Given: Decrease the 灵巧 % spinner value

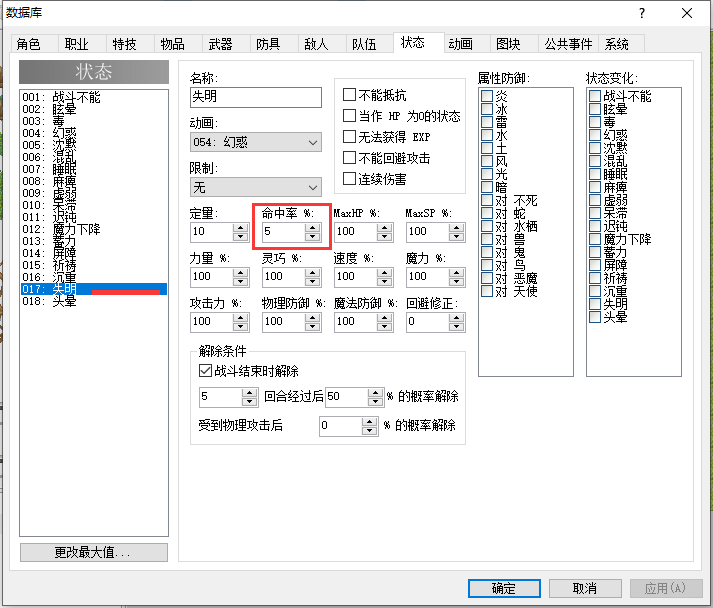Looking at the screenshot, I should coord(312,281).
